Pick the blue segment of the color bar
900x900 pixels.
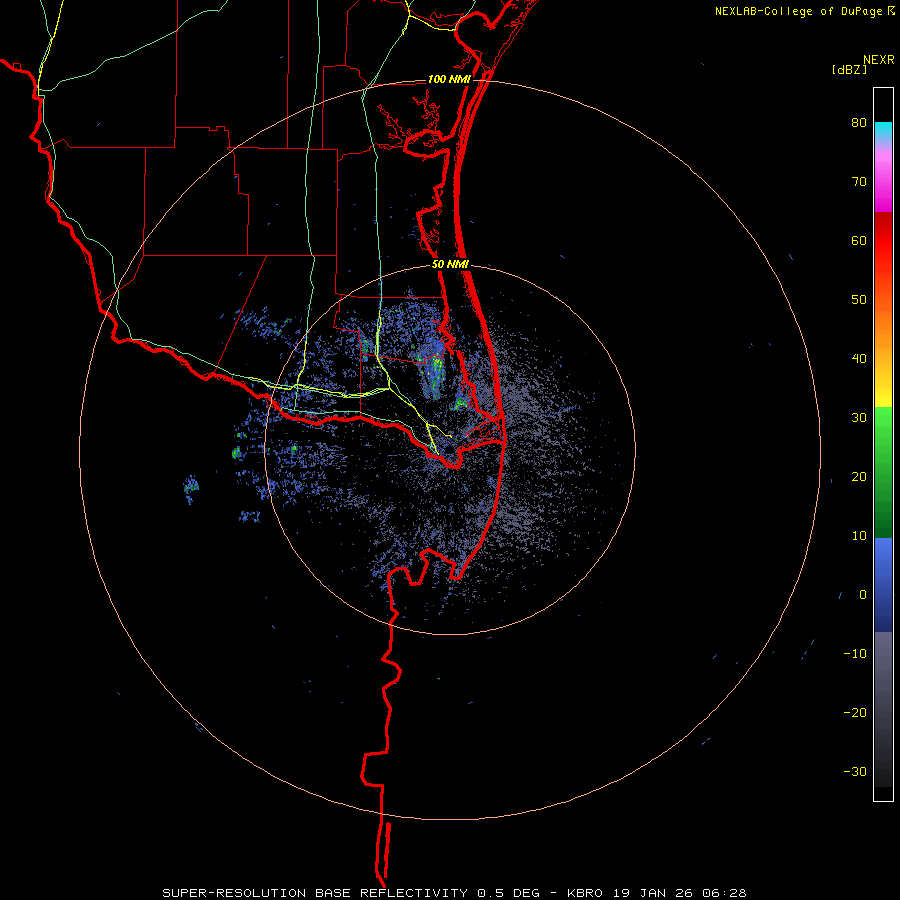883,585
